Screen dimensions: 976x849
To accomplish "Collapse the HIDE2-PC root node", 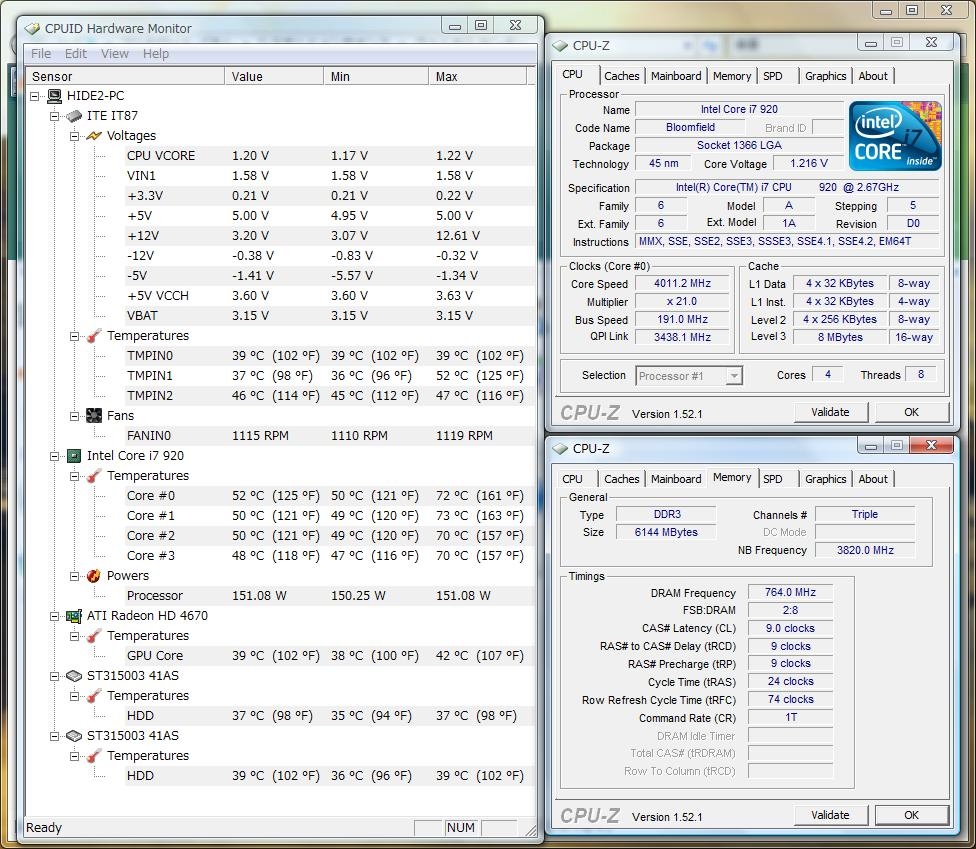I will pyautogui.click(x=35, y=96).
